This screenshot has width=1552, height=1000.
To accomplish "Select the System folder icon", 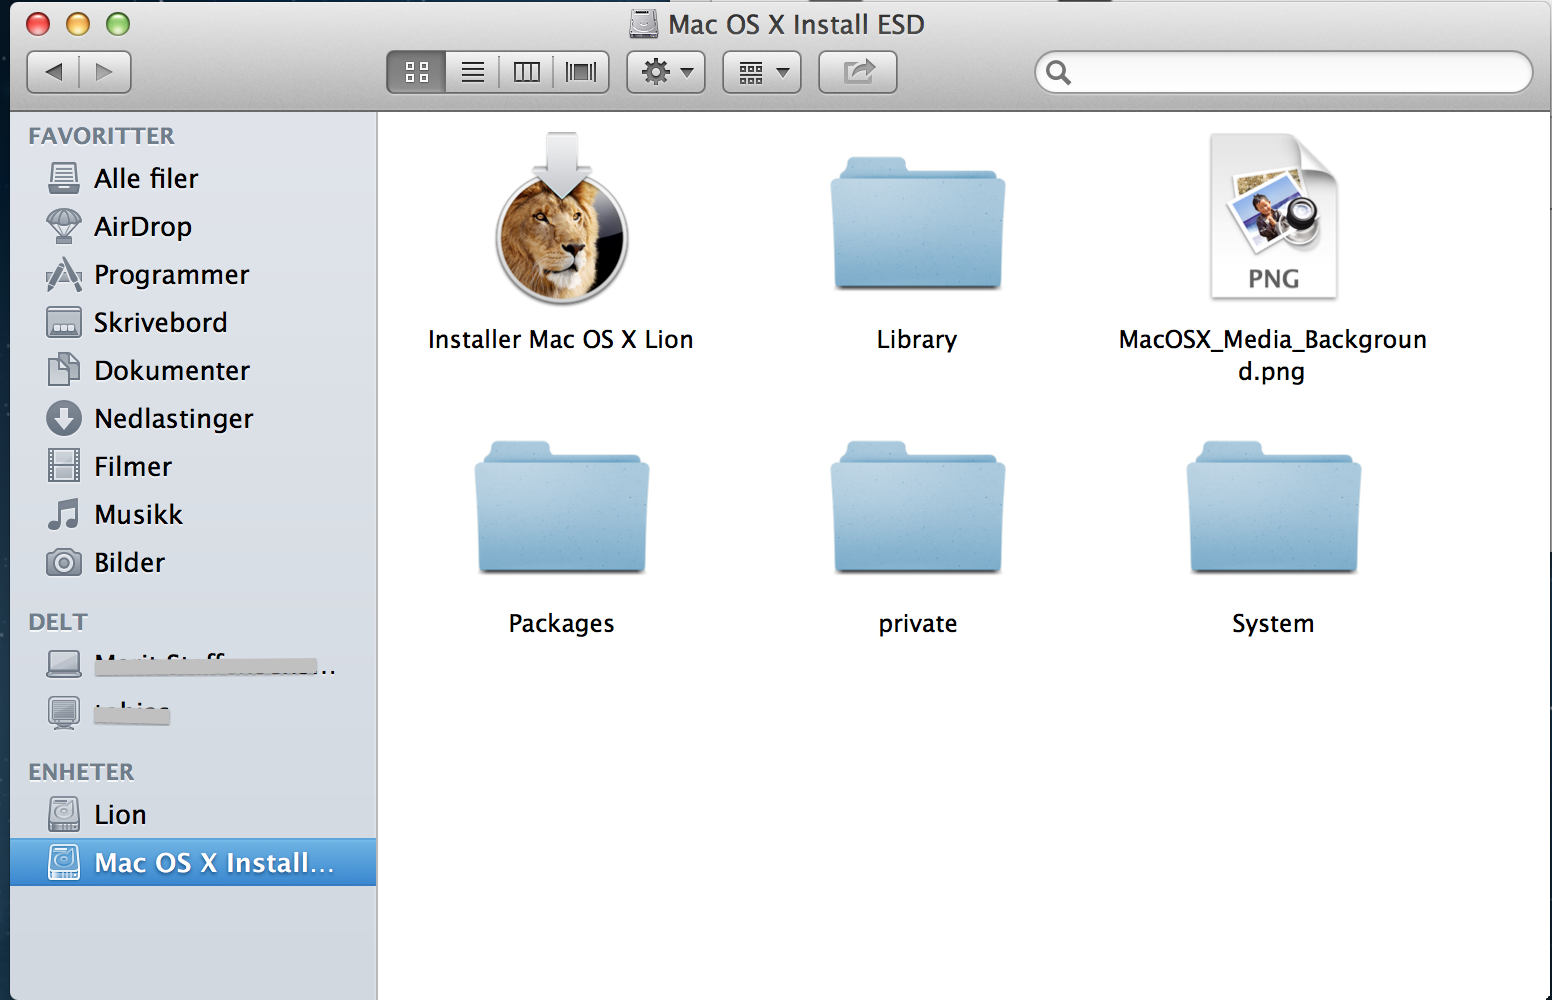I will pyautogui.click(x=1273, y=507).
